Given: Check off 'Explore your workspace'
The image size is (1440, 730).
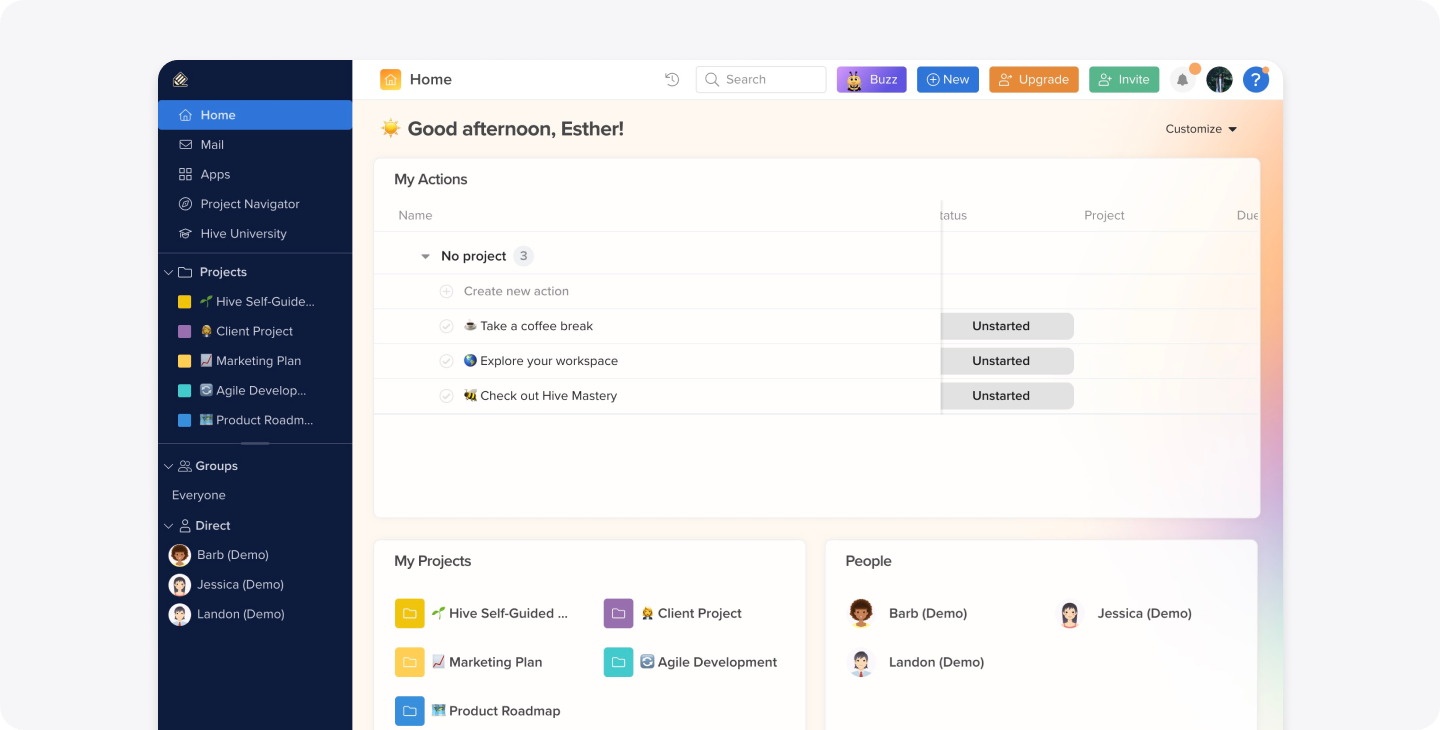Looking at the screenshot, I should click(x=446, y=360).
